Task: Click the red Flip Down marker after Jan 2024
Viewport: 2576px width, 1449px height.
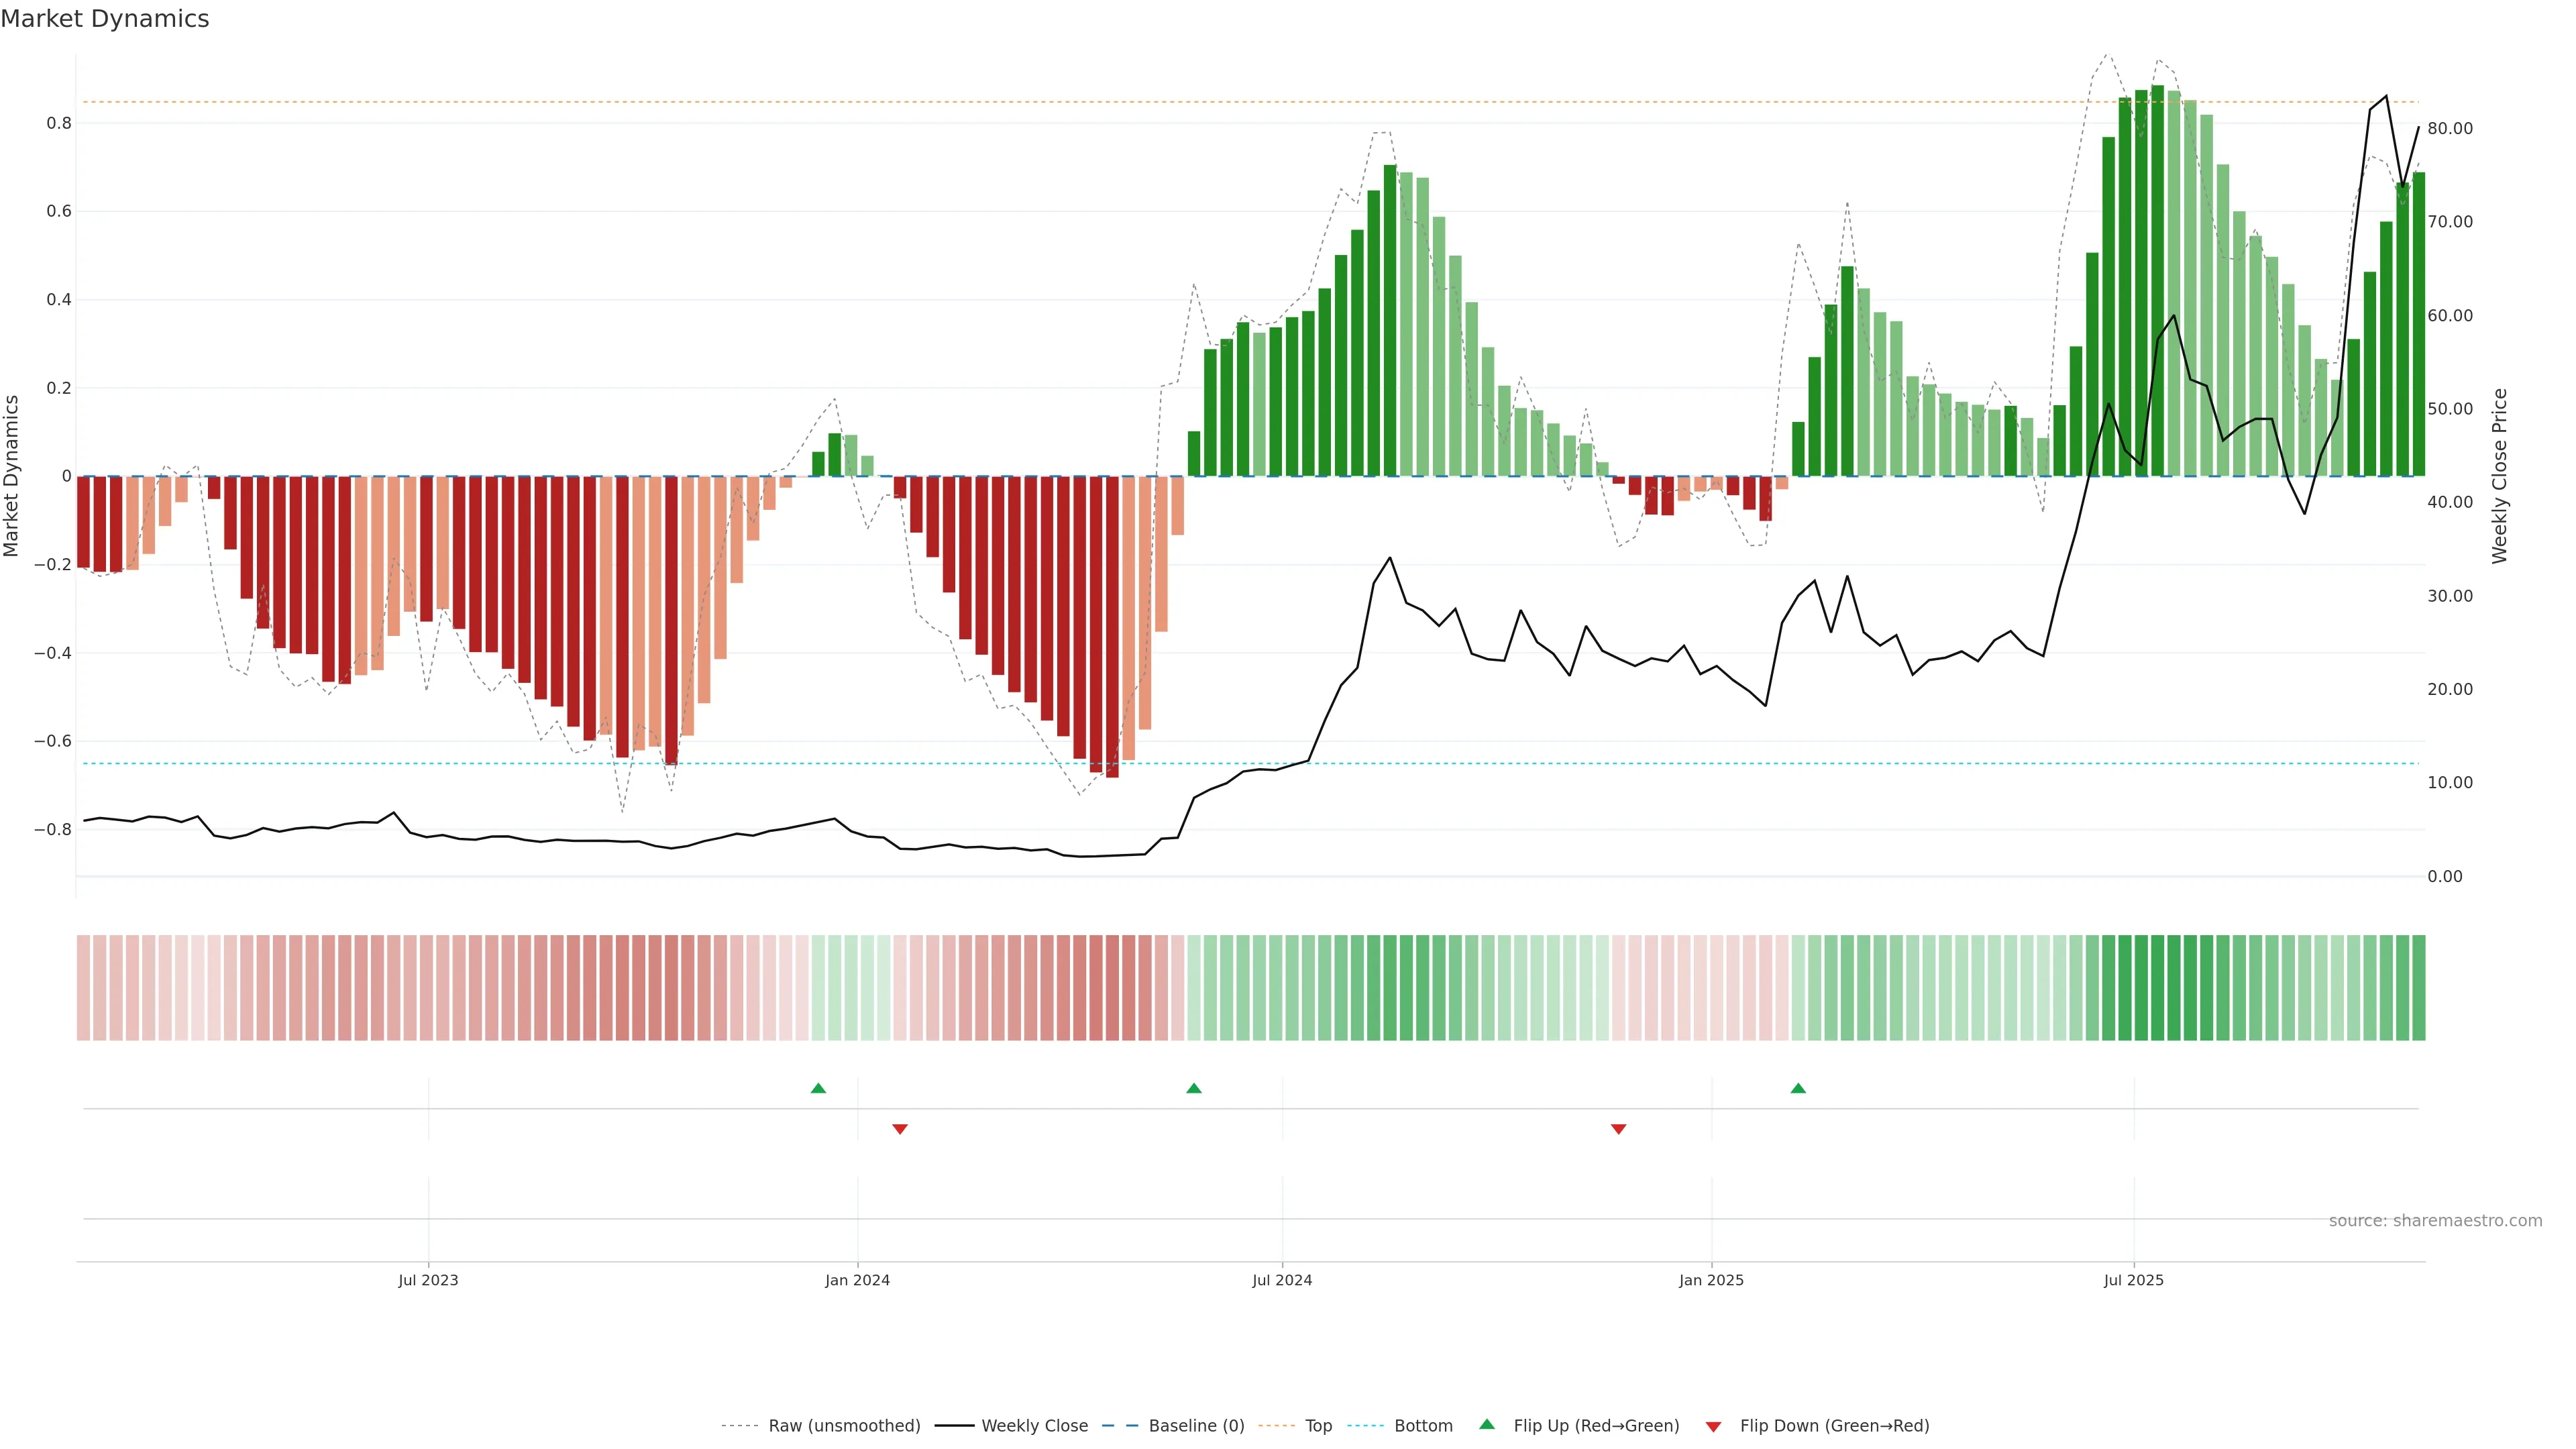Action: (x=900, y=1129)
